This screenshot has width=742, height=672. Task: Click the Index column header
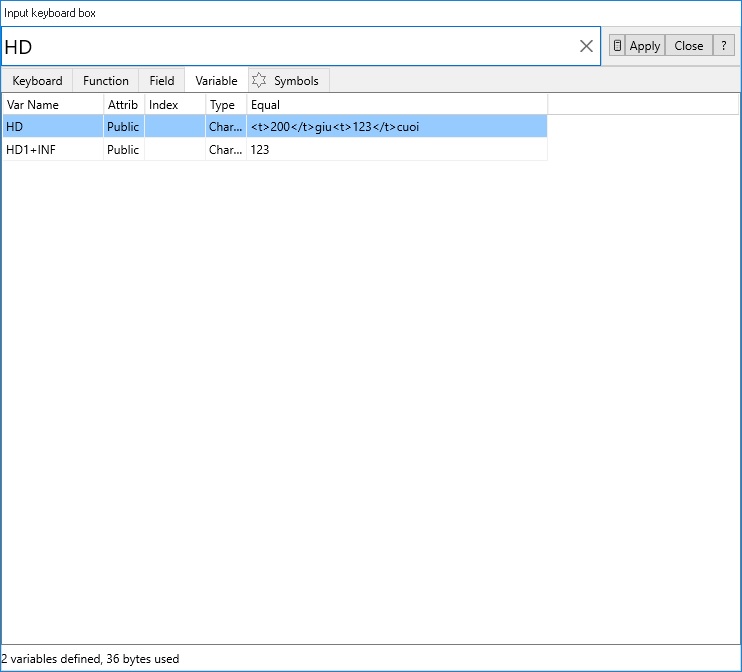tap(174, 105)
